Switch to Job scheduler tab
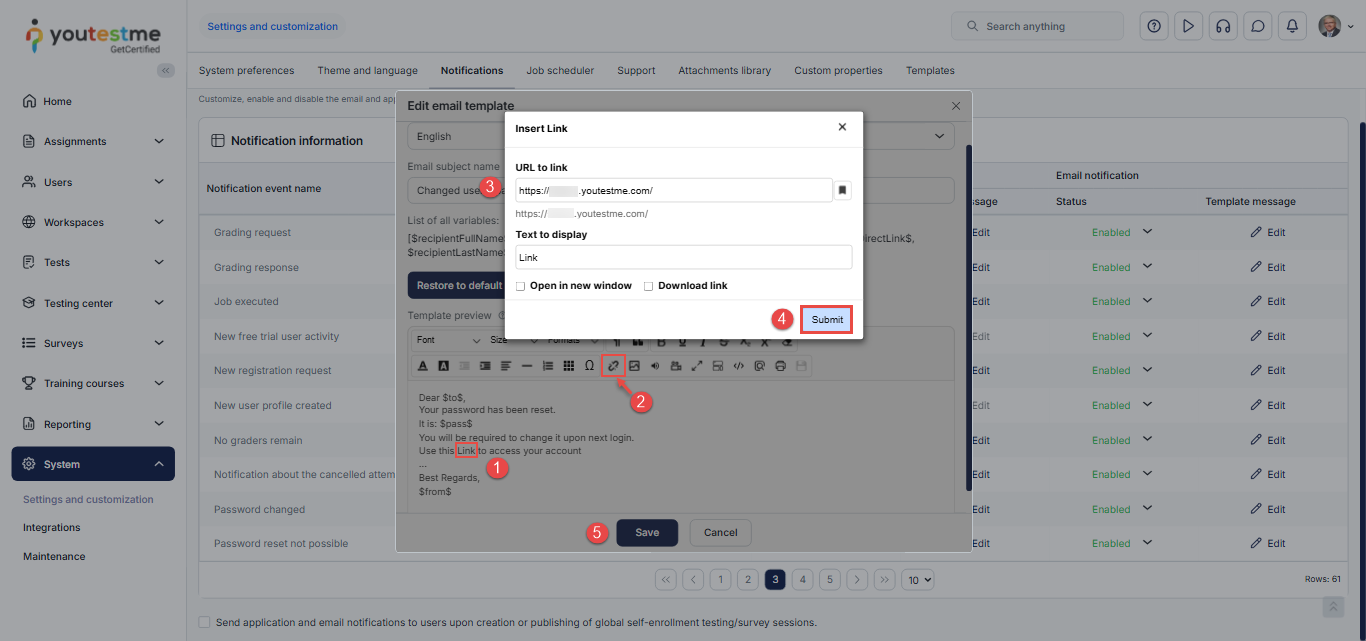The height and width of the screenshot is (641, 1366). (560, 71)
